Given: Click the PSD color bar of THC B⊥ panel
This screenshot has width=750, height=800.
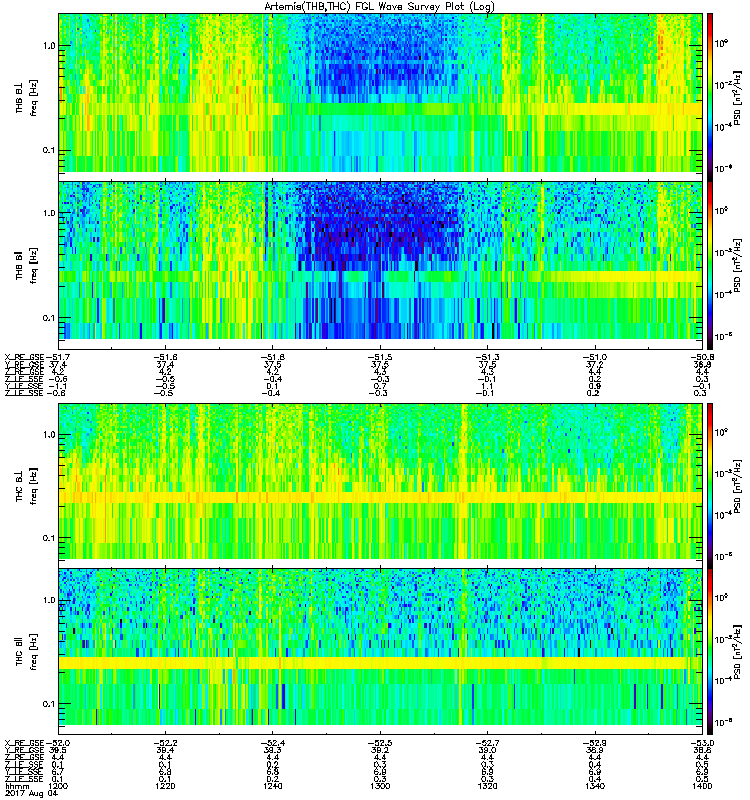Looking at the screenshot, I should coord(710,484).
